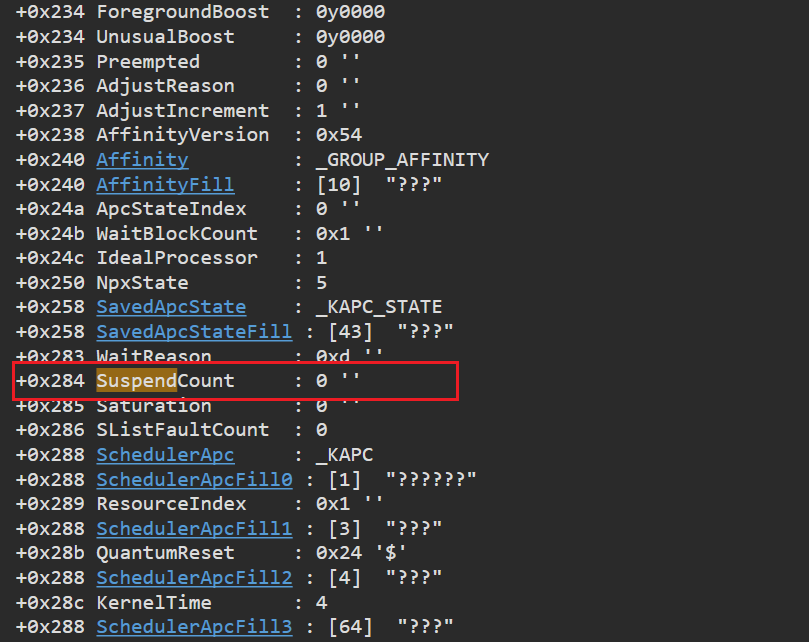Open the SchedulerApcFill3 link
The image size is (809, 642).
pos(194,627)
